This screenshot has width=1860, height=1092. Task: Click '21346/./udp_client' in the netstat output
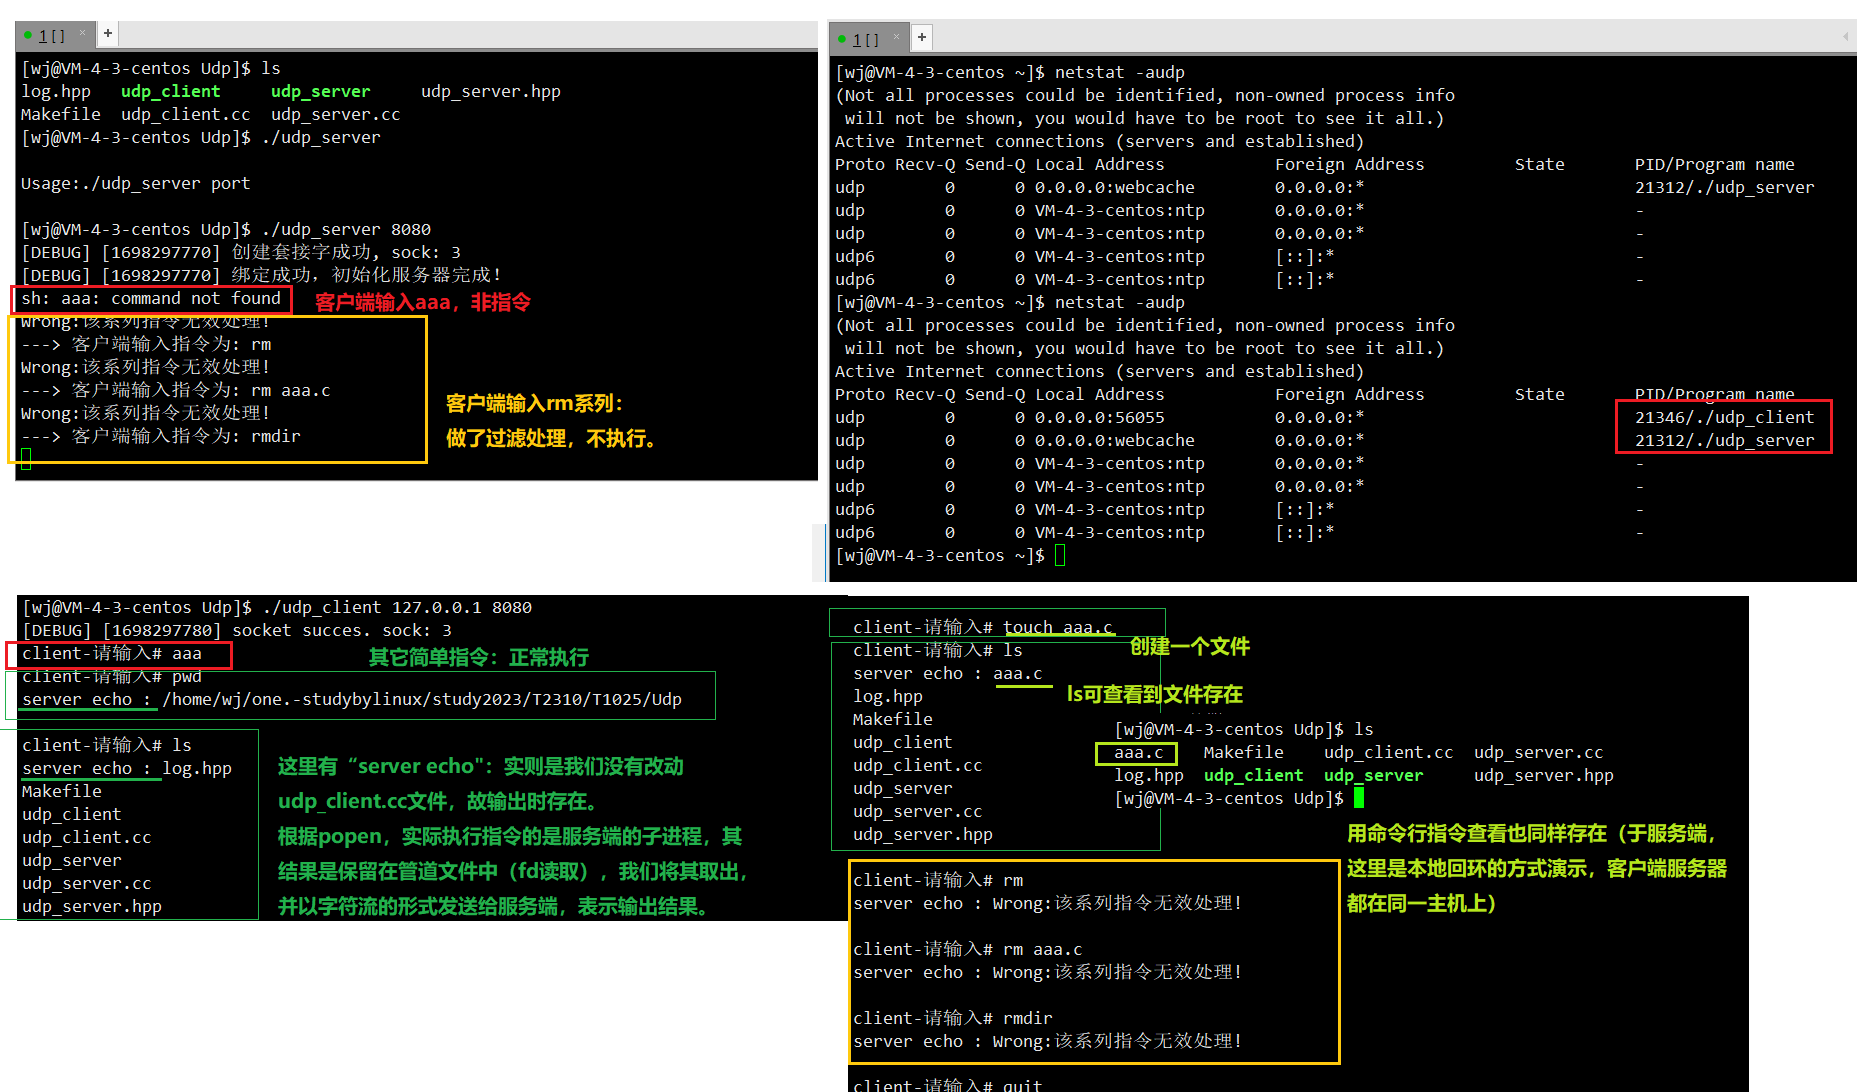[x=1724, y=418]
